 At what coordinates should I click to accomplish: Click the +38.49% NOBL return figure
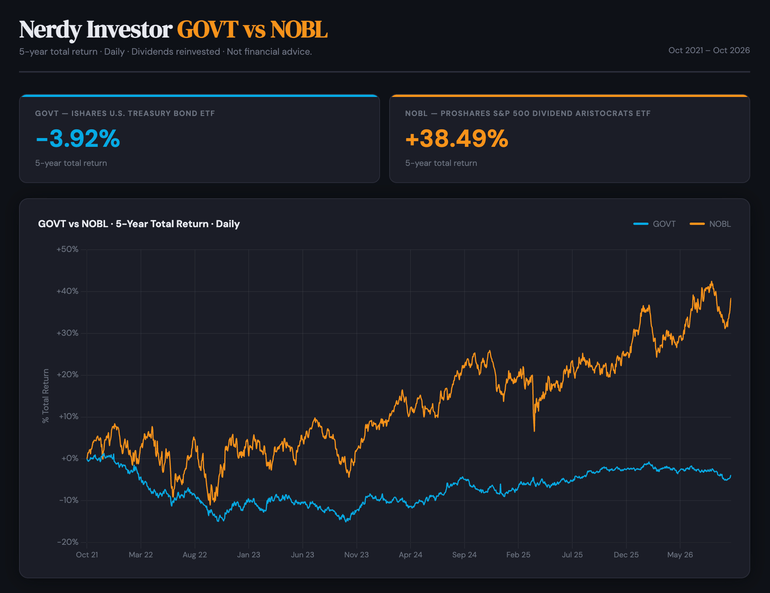coord(457,138)
